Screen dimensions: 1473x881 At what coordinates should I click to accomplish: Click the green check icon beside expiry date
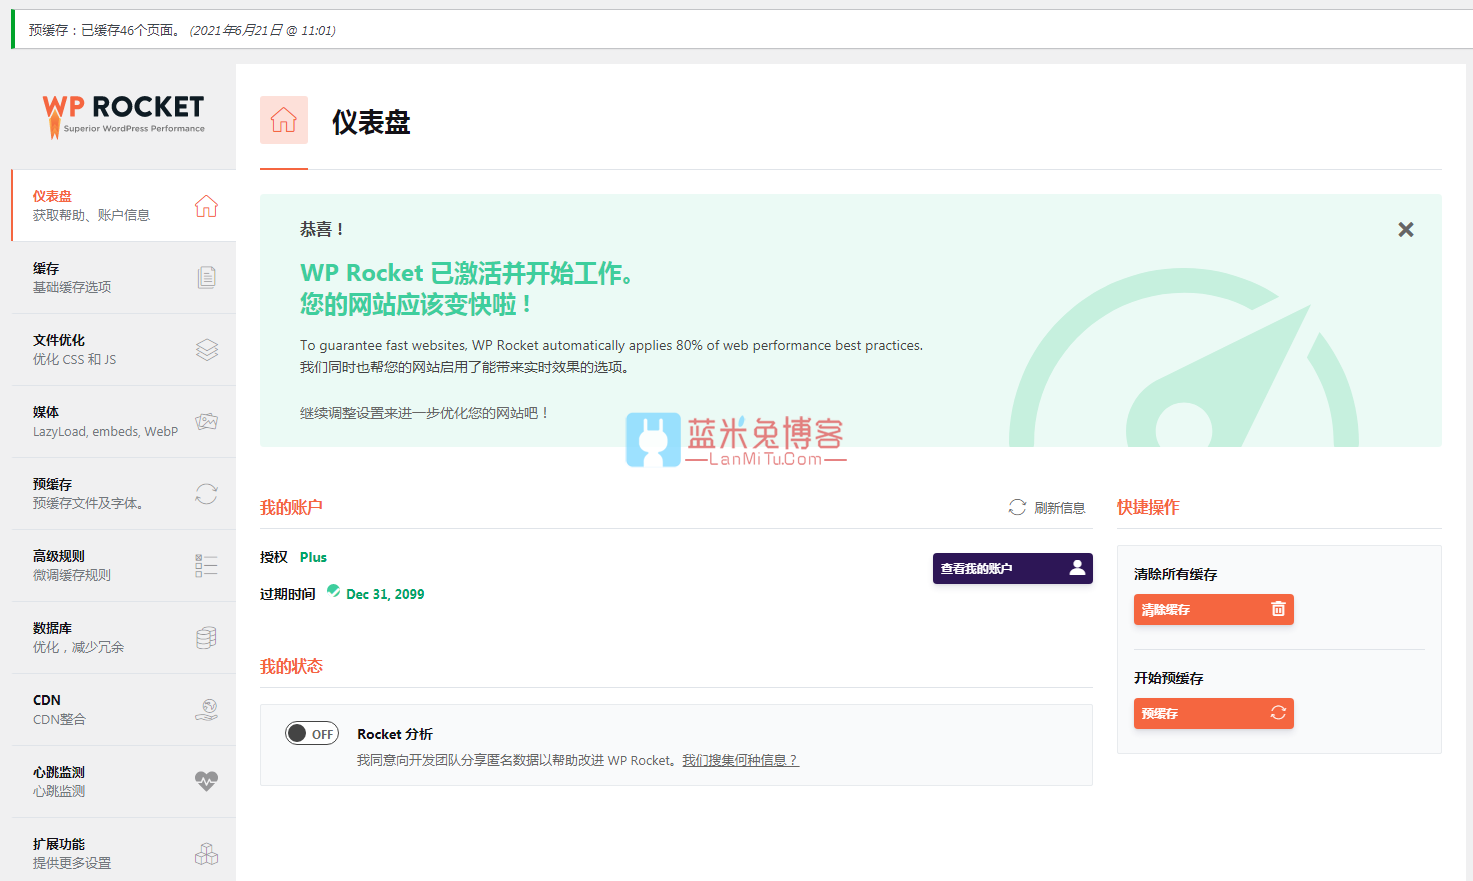coord(333,591)
